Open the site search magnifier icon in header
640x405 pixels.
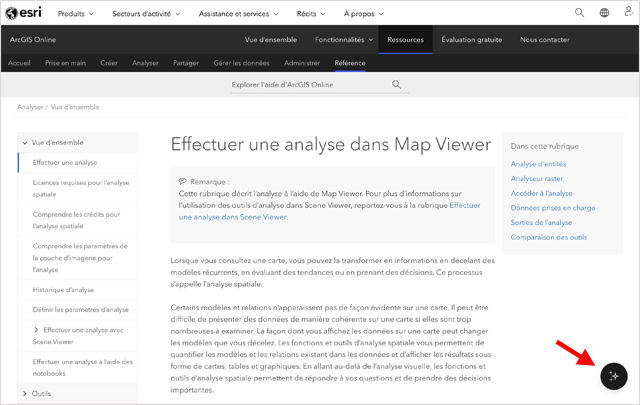click(579, 13)
